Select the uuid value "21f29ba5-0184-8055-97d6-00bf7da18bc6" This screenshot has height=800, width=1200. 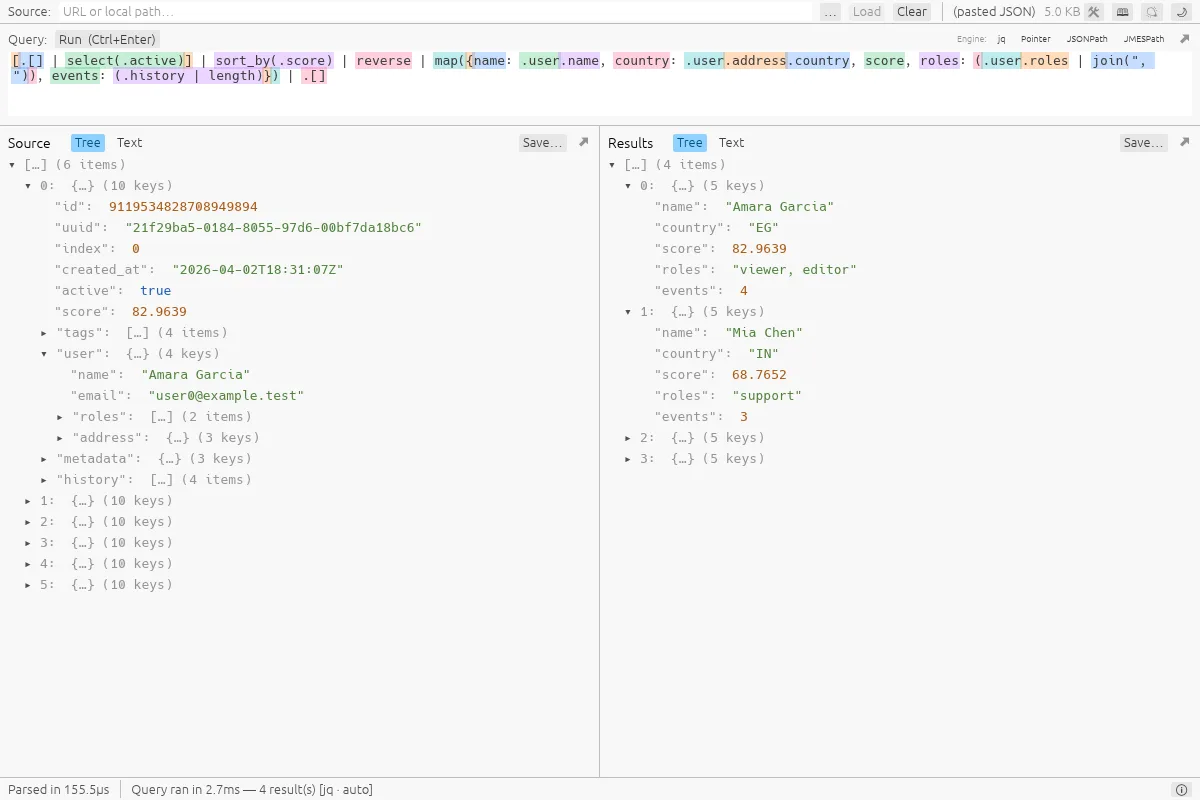(273, 228)
